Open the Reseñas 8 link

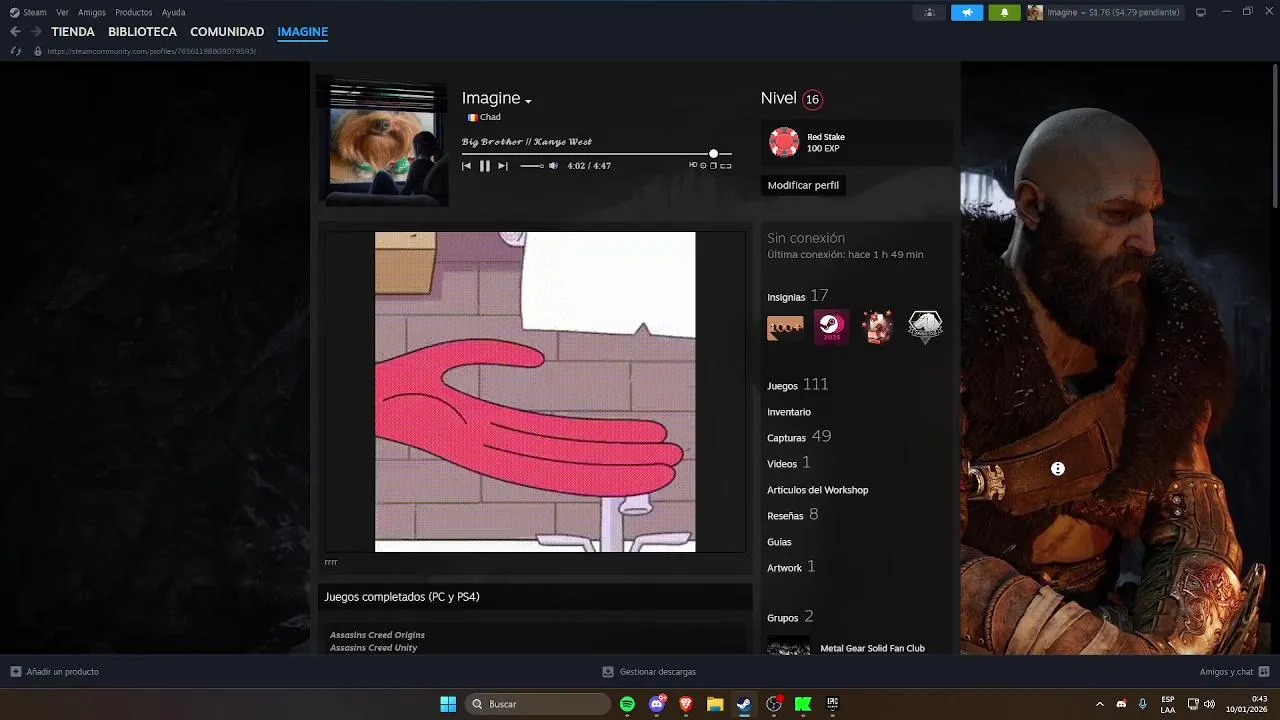(793, 515)
